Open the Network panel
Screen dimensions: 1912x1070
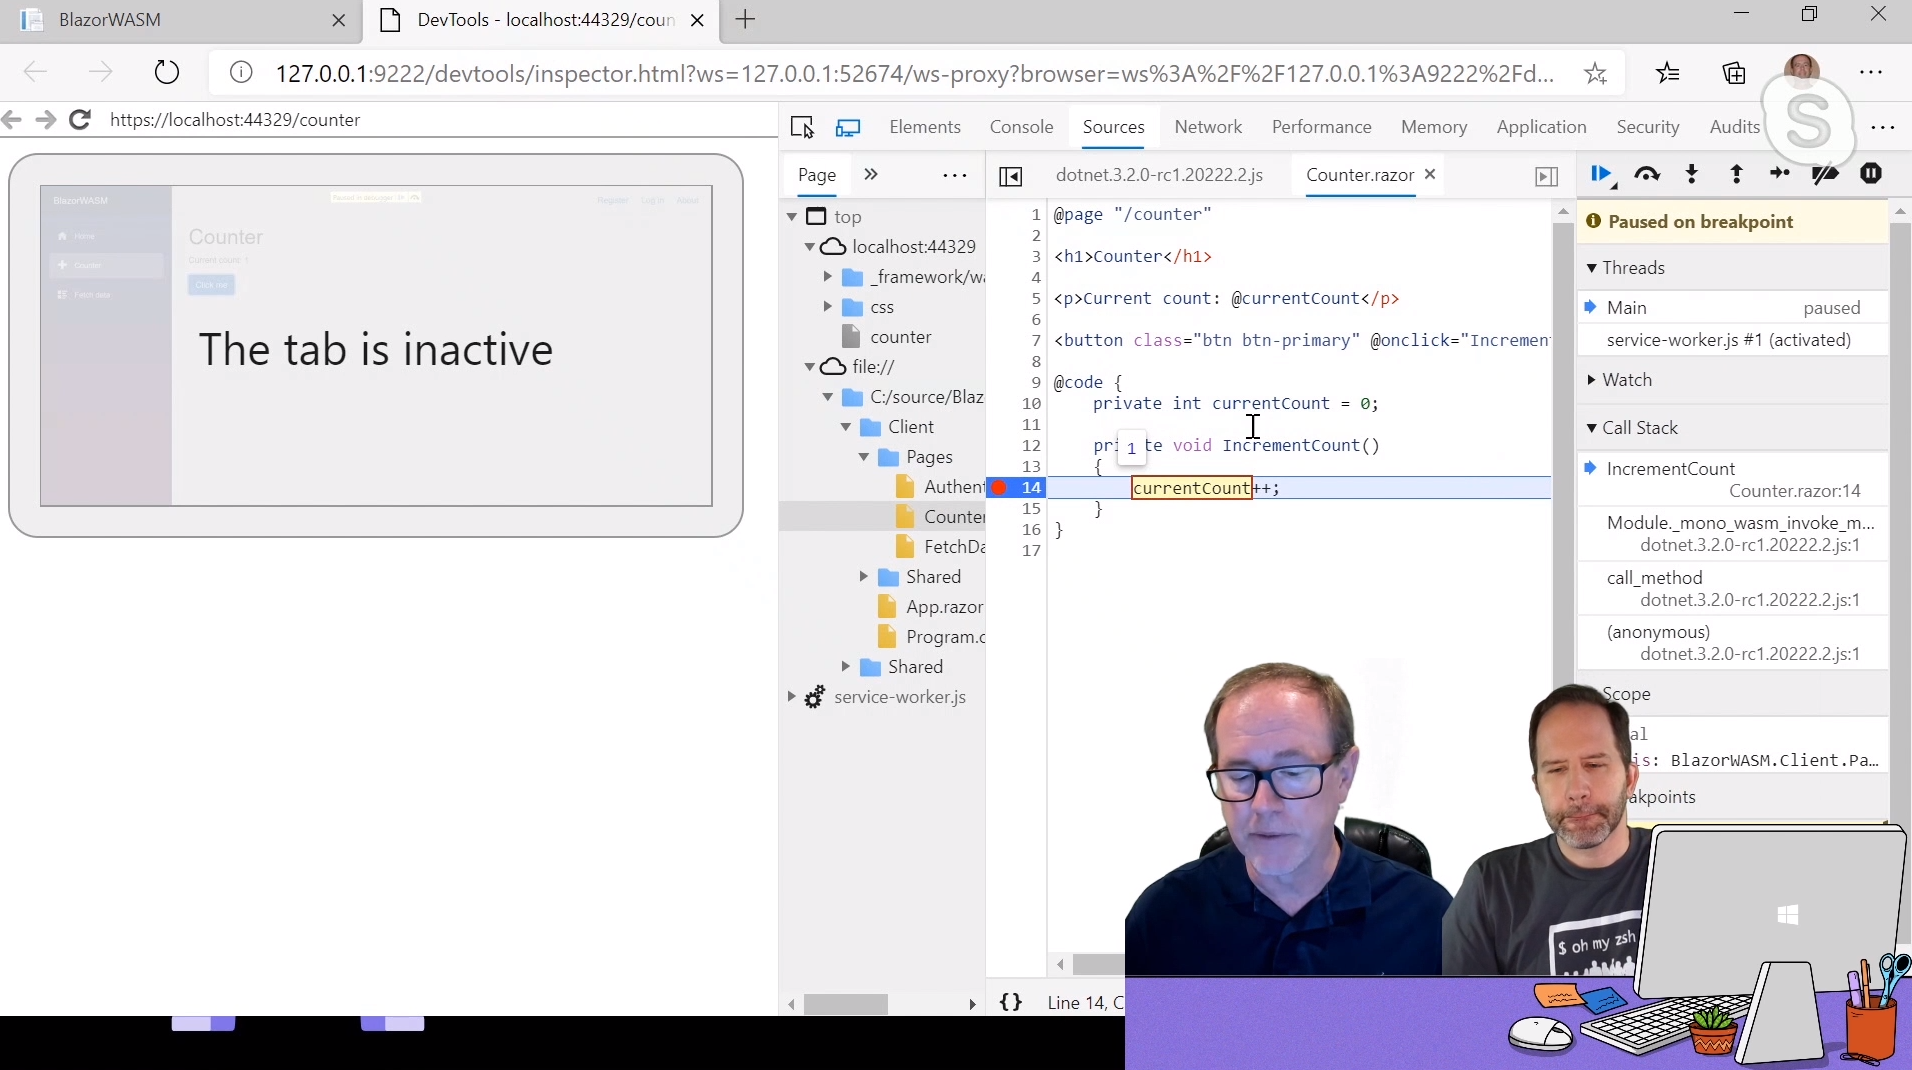[1208, 127]
